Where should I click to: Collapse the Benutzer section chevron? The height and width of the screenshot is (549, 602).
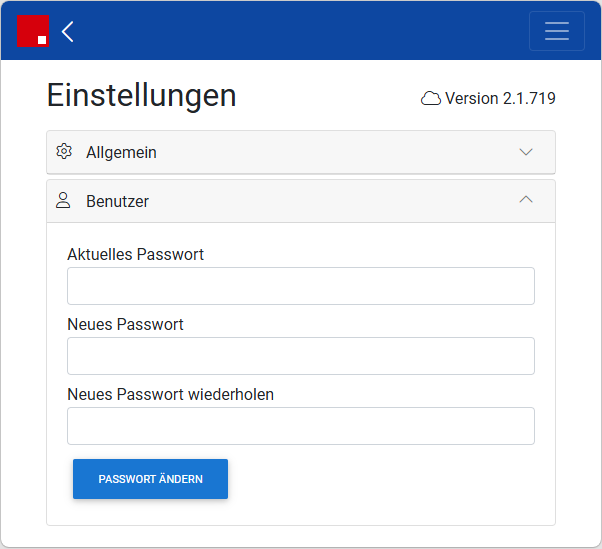click(526, 199)
